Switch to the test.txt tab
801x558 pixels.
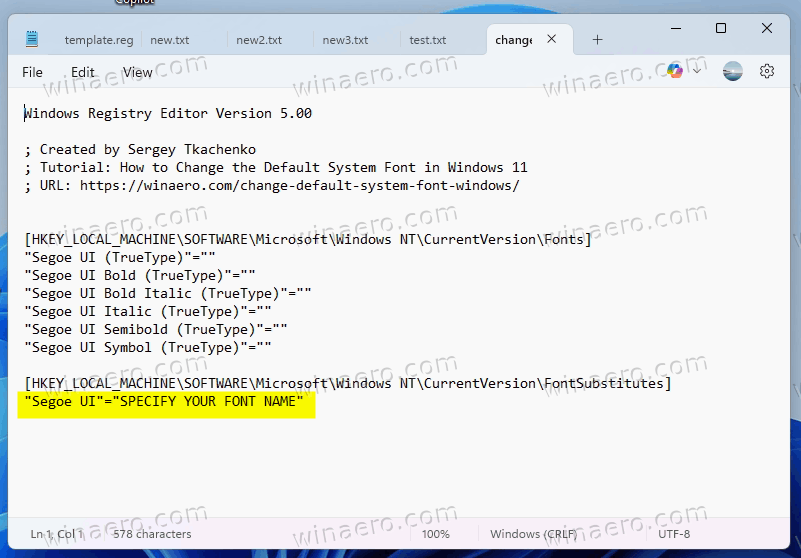(x=428, y=40)
